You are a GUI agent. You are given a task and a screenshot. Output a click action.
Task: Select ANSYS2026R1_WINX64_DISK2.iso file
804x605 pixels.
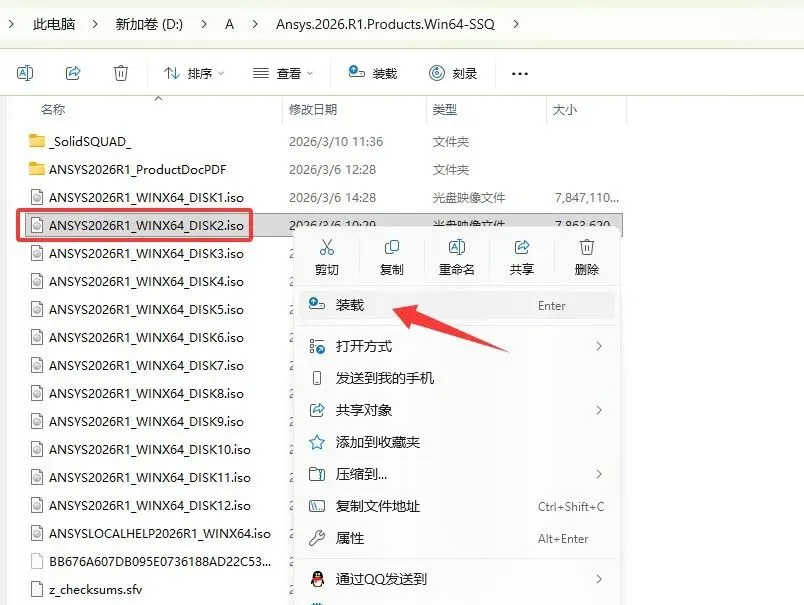pos(146,225)
